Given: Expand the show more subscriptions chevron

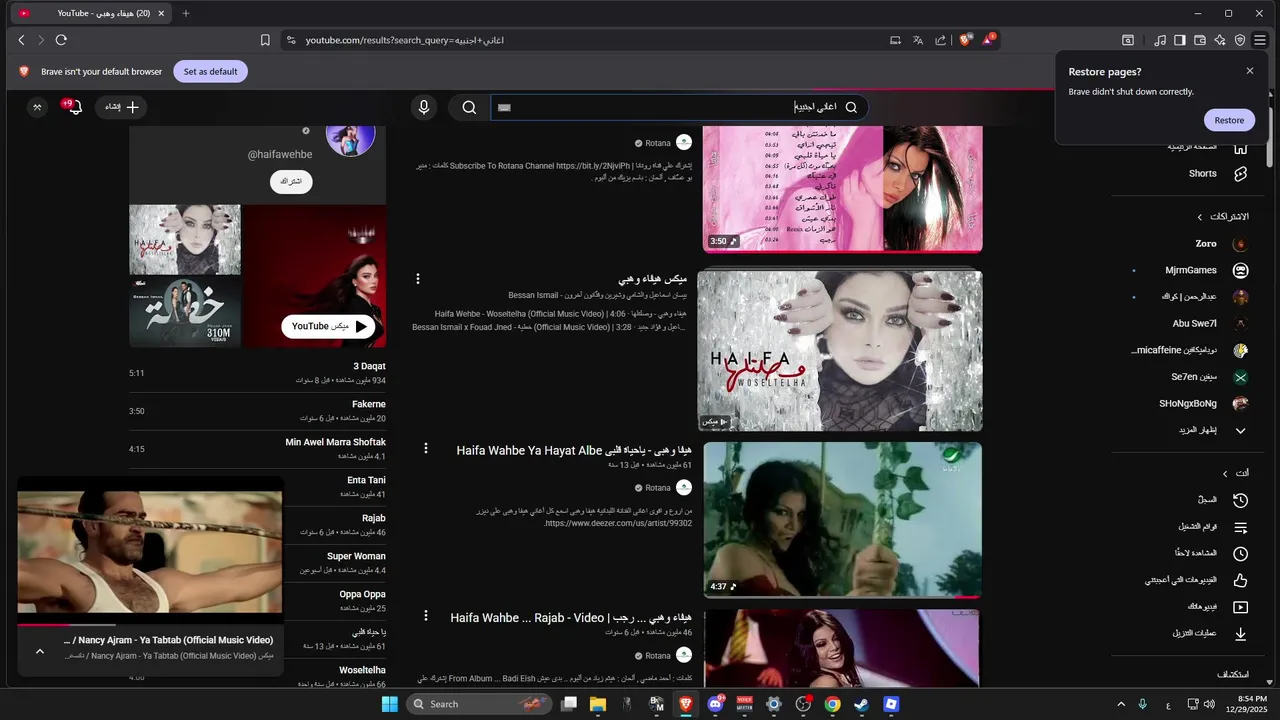Looking at the screenshot, I should click(x=1240, y=430).
